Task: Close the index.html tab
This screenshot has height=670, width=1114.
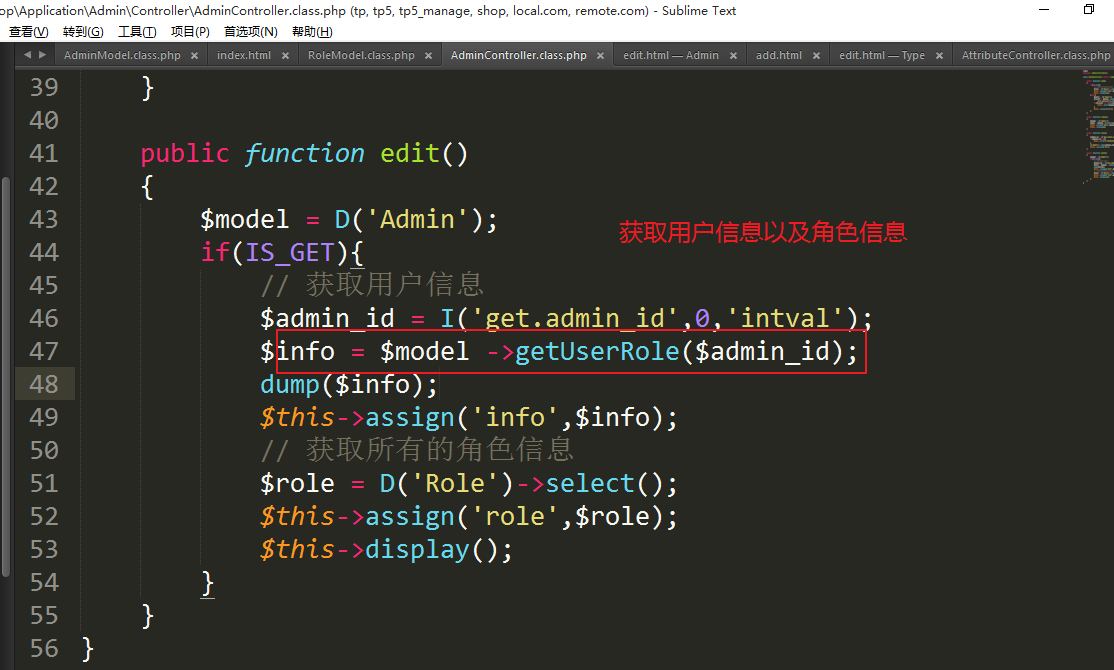Action: tap(283, 56)
